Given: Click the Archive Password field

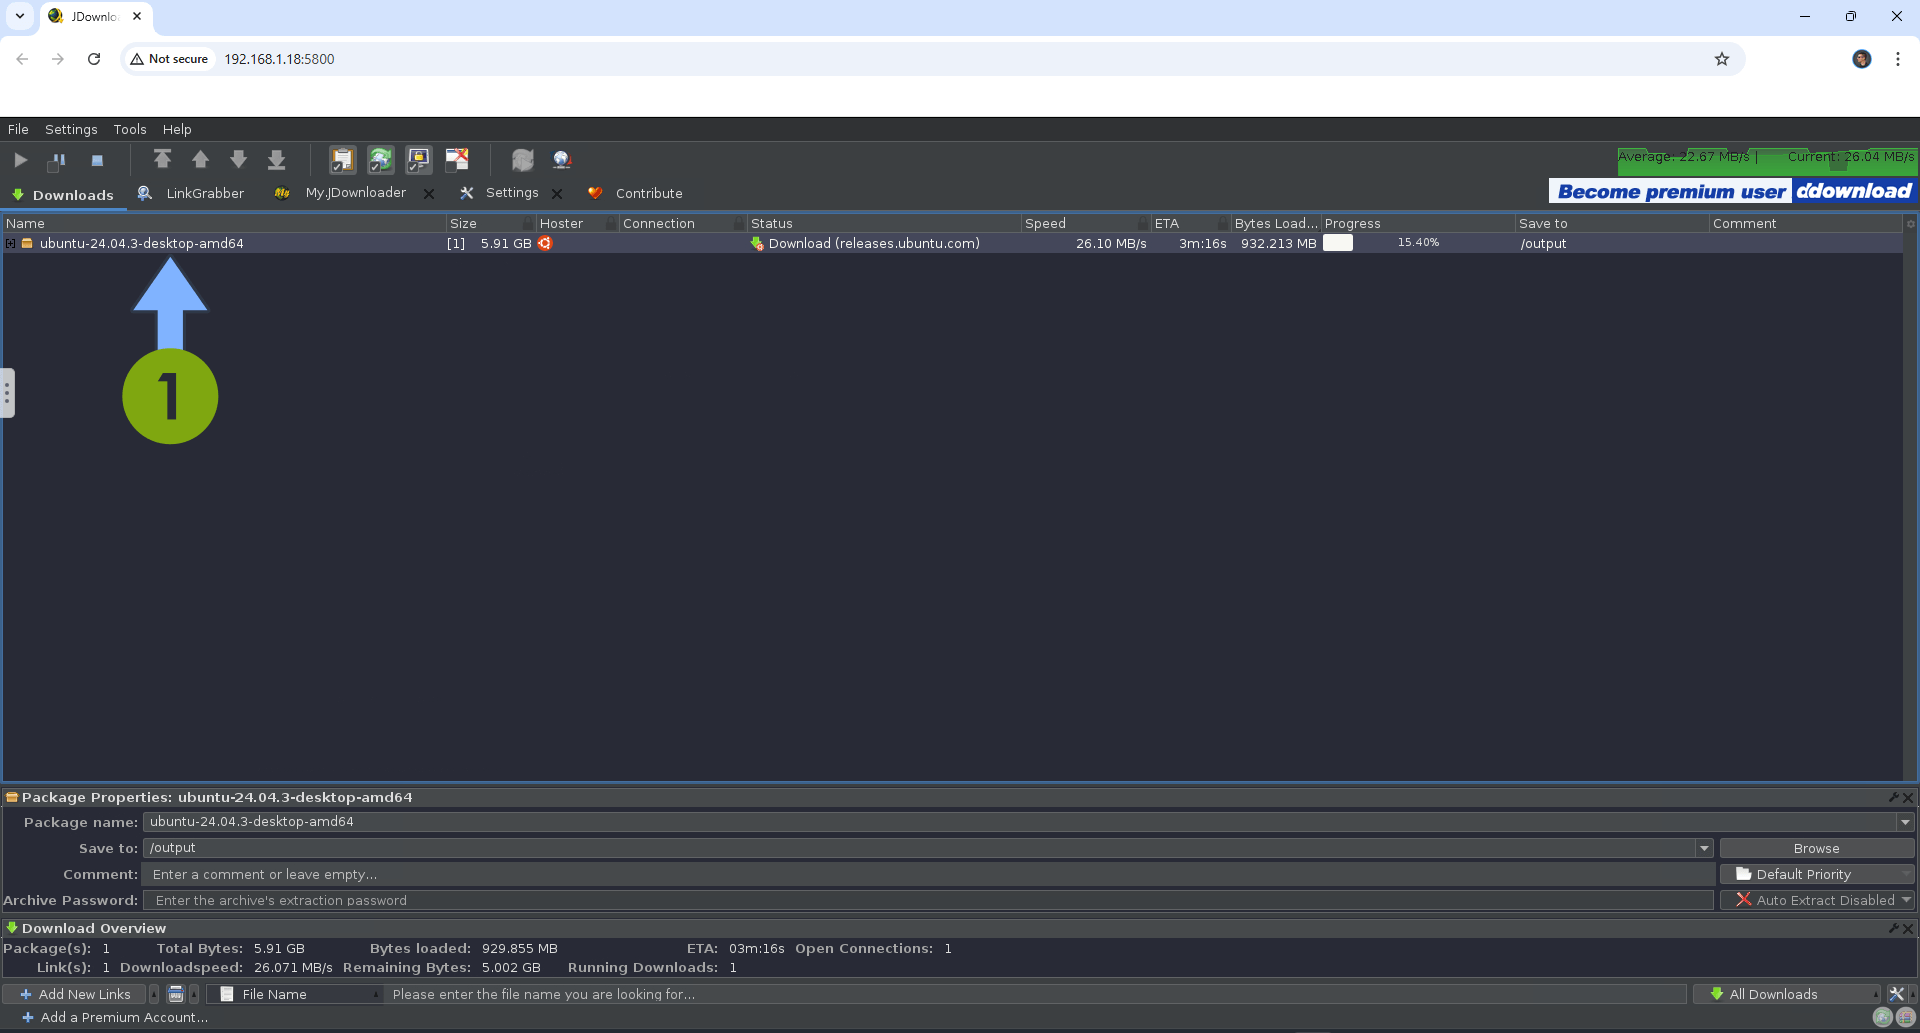Looking at the screenshot, I should (x=929, y=900).
